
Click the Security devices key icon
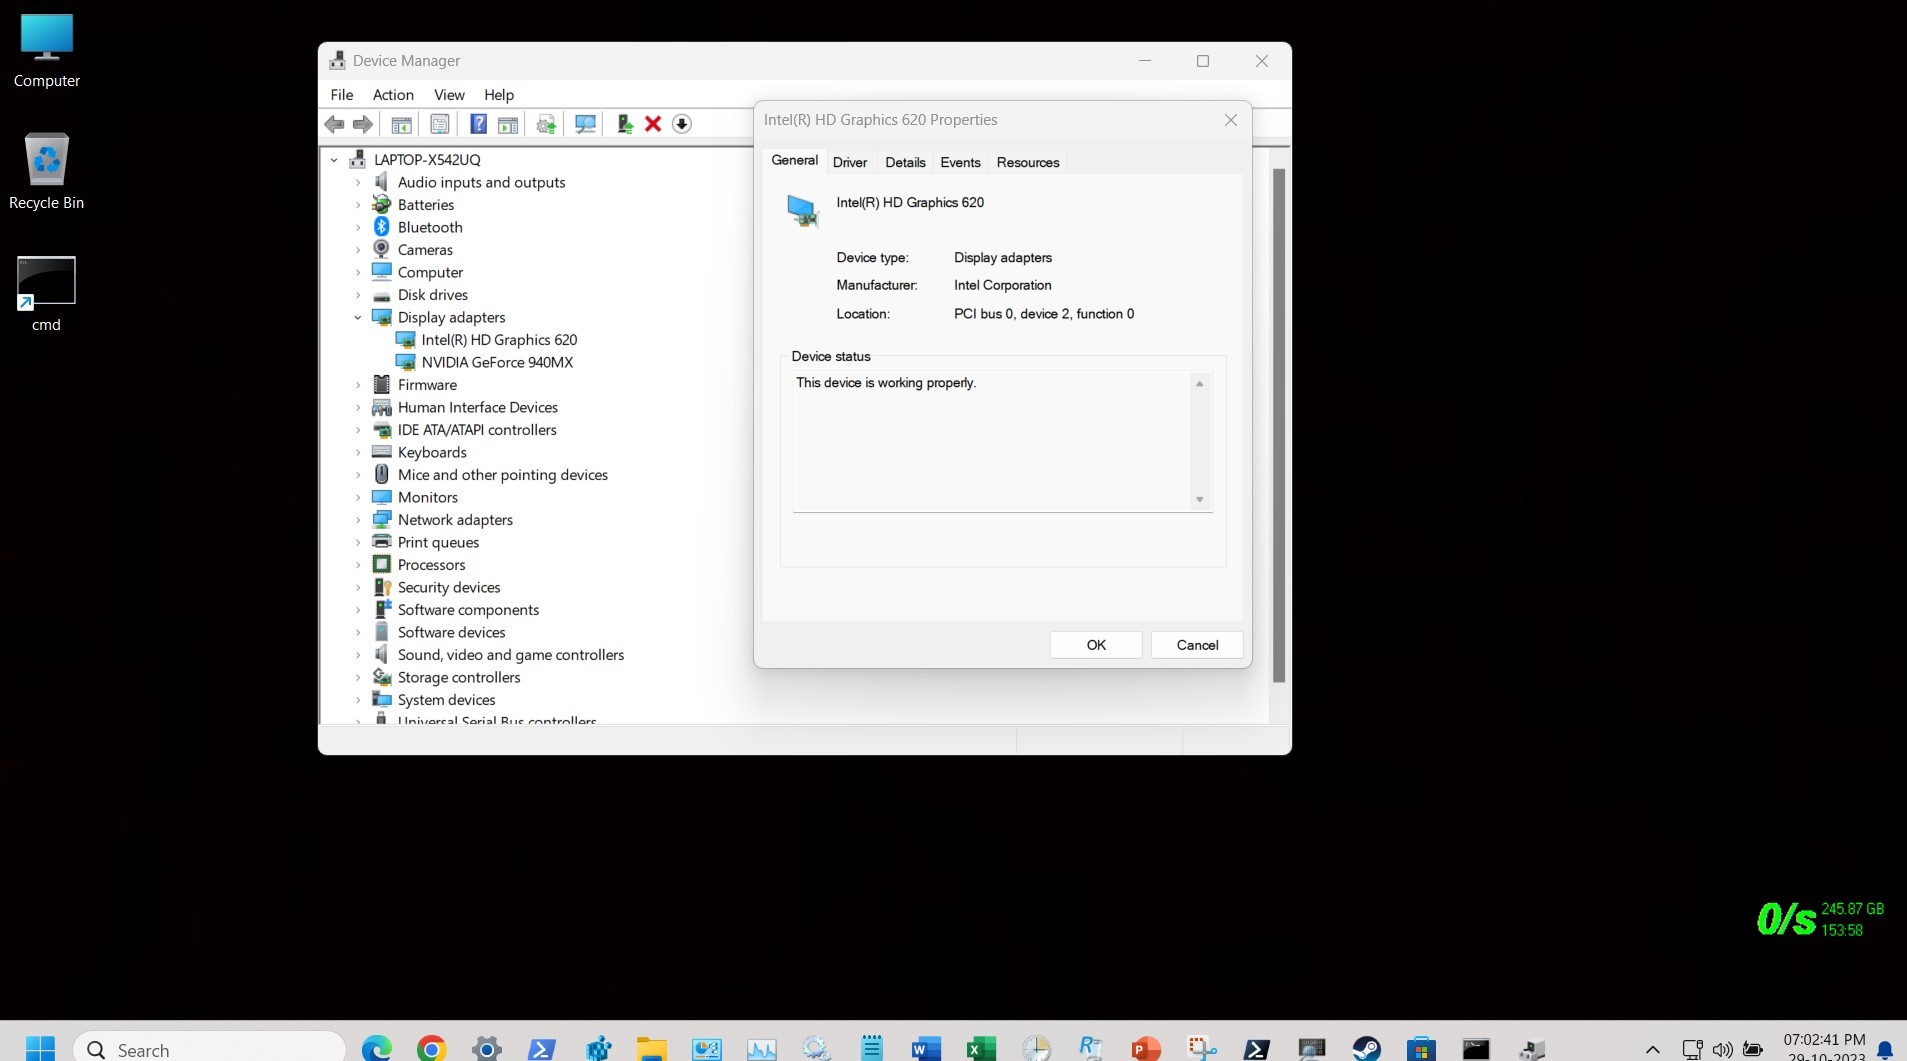pos(381,587)
